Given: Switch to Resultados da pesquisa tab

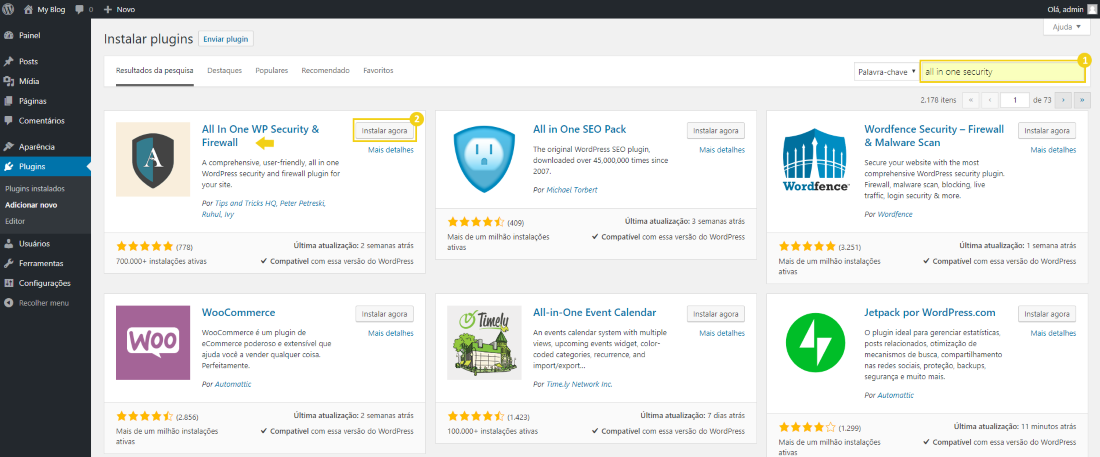Looking at the screenshot, I should [x=154, y=71].
